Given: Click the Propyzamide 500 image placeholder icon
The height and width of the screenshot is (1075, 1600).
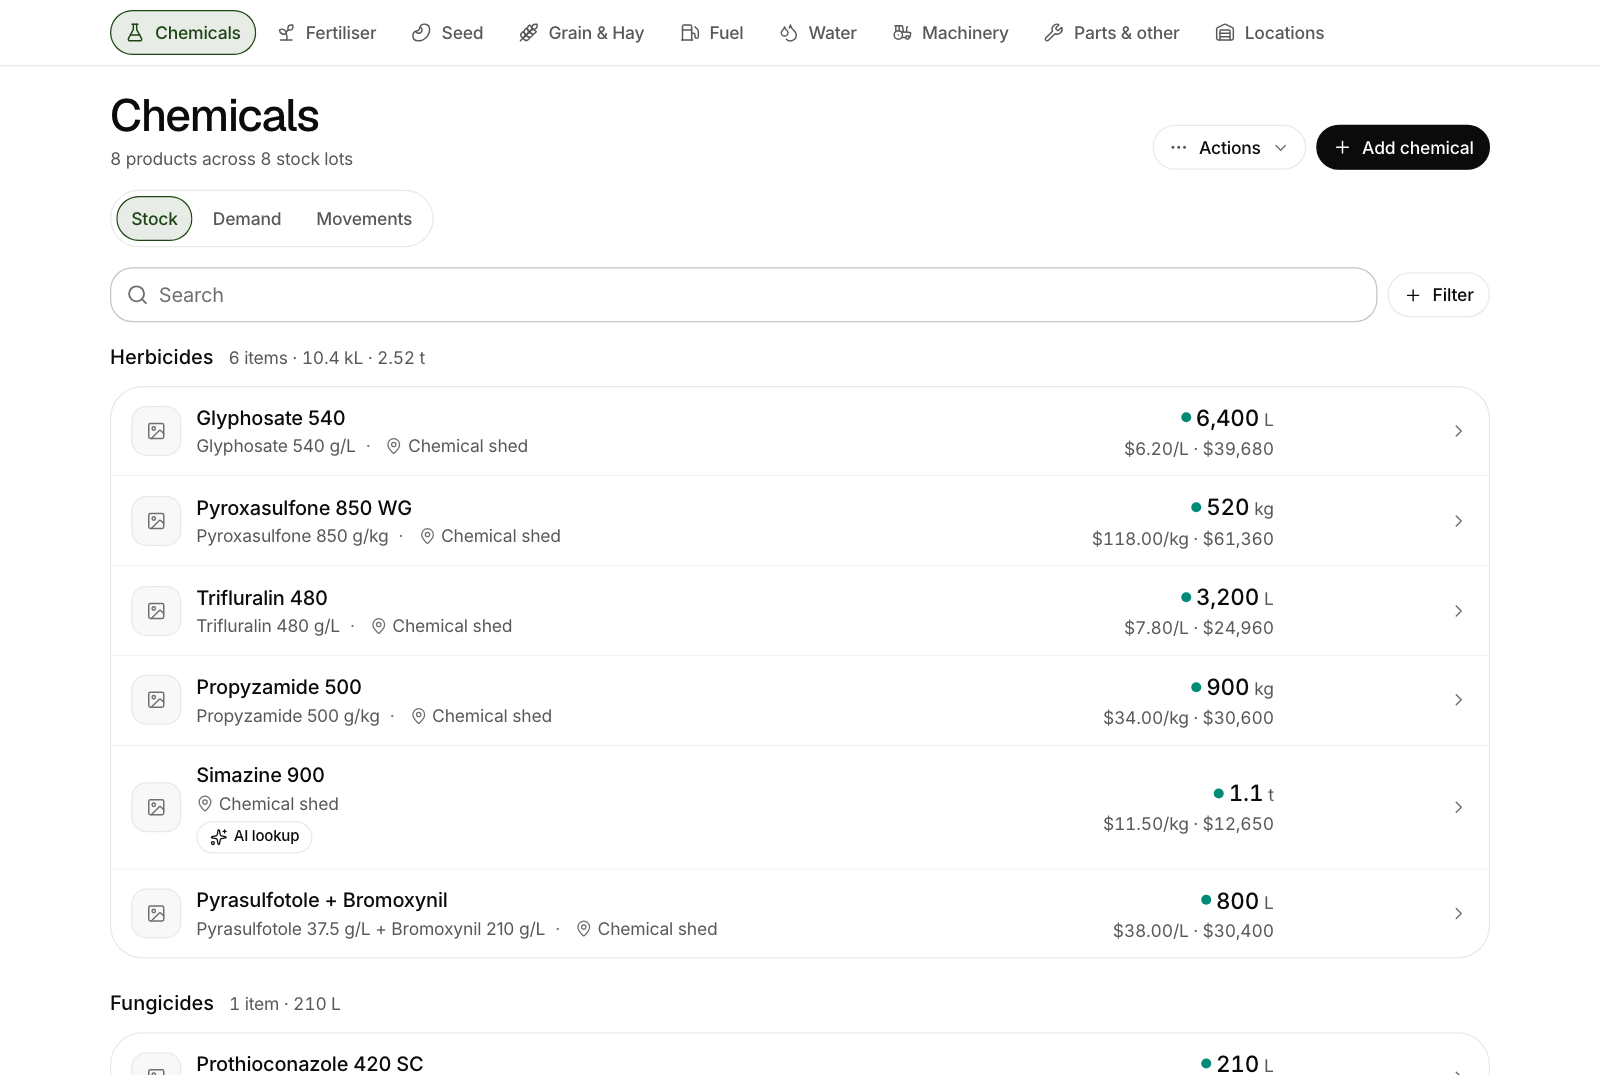Looking at the screenshot, I should coord(157,700).
